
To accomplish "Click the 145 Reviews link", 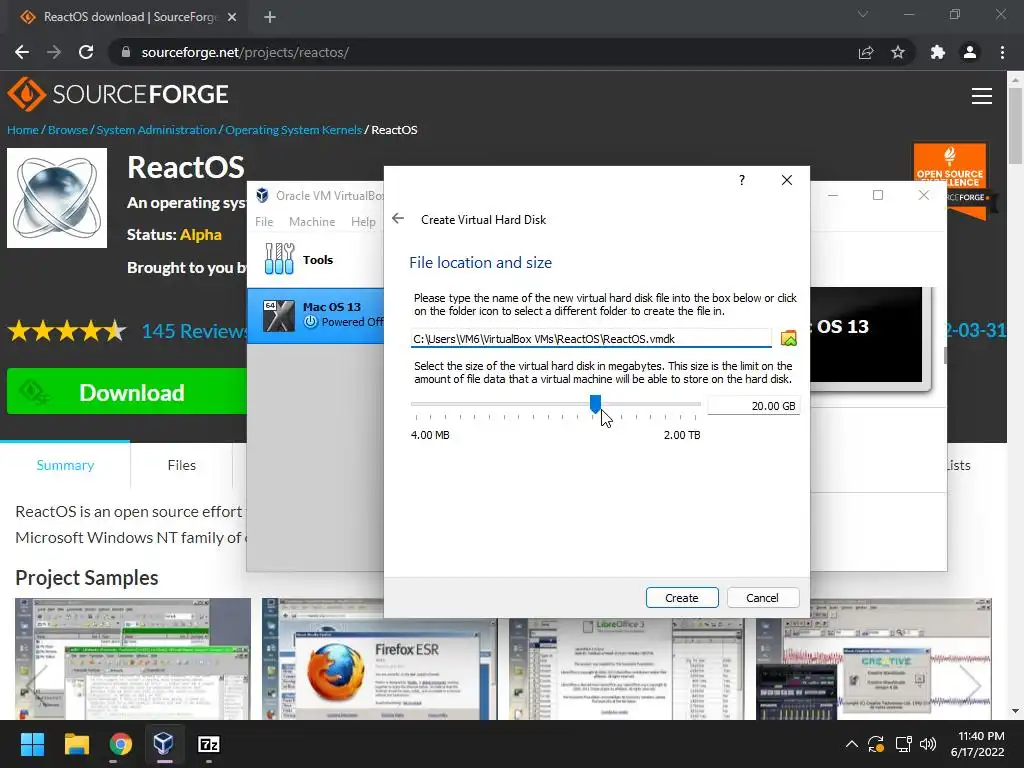I will click(x=195, y=331).
